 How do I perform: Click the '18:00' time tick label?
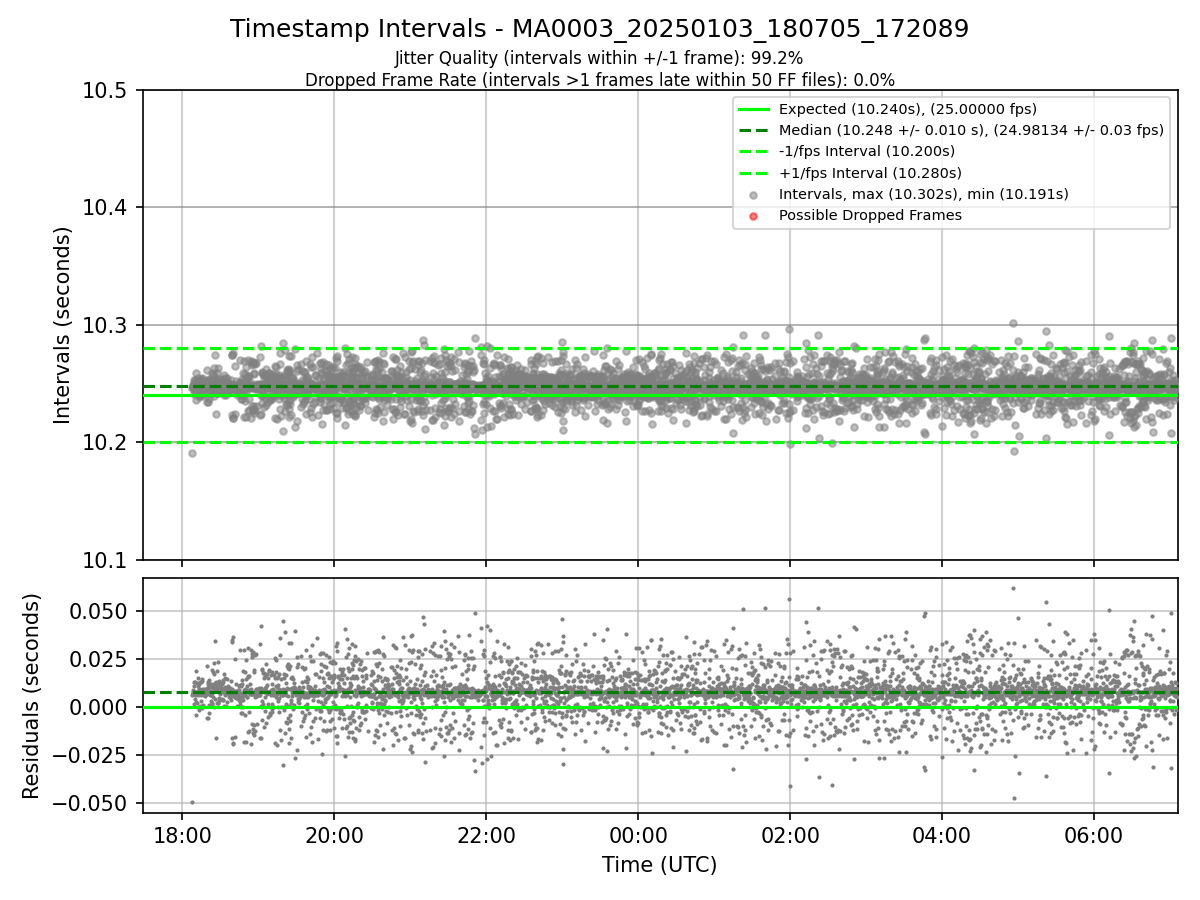point(181,834)
